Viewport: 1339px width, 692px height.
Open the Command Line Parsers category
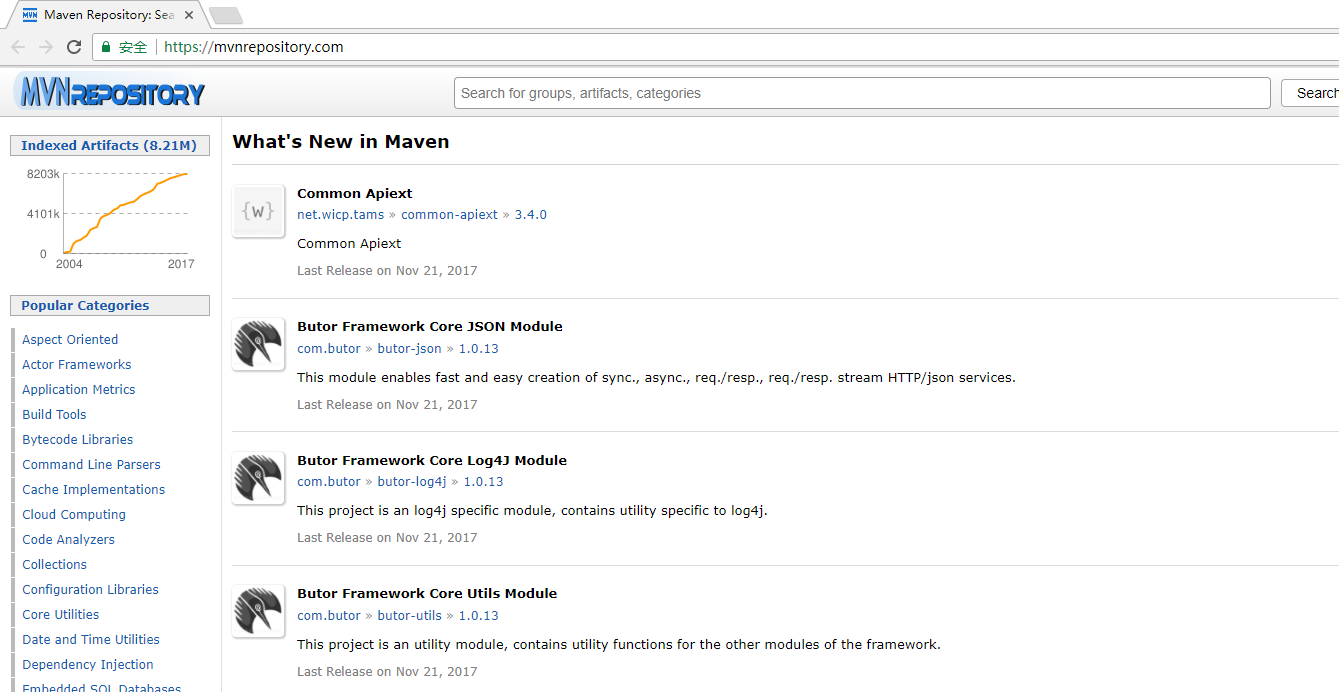pyautogui.click(x=91, y=465)
